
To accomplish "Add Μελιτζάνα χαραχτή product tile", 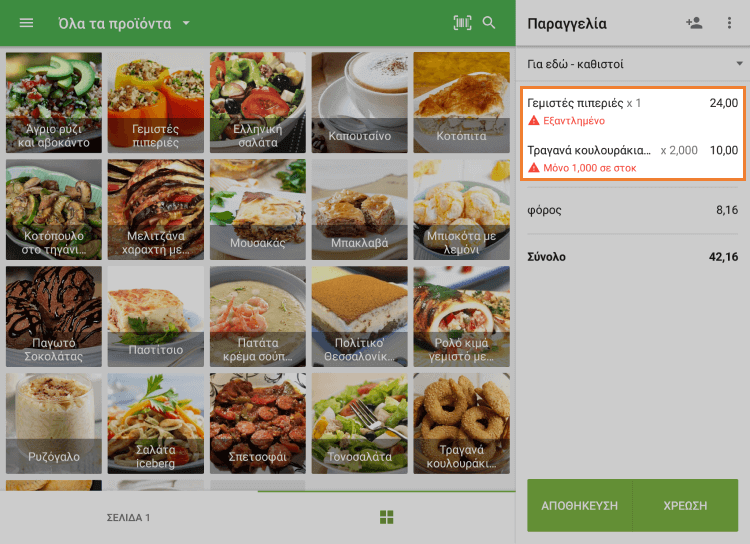I will [155, 210].
